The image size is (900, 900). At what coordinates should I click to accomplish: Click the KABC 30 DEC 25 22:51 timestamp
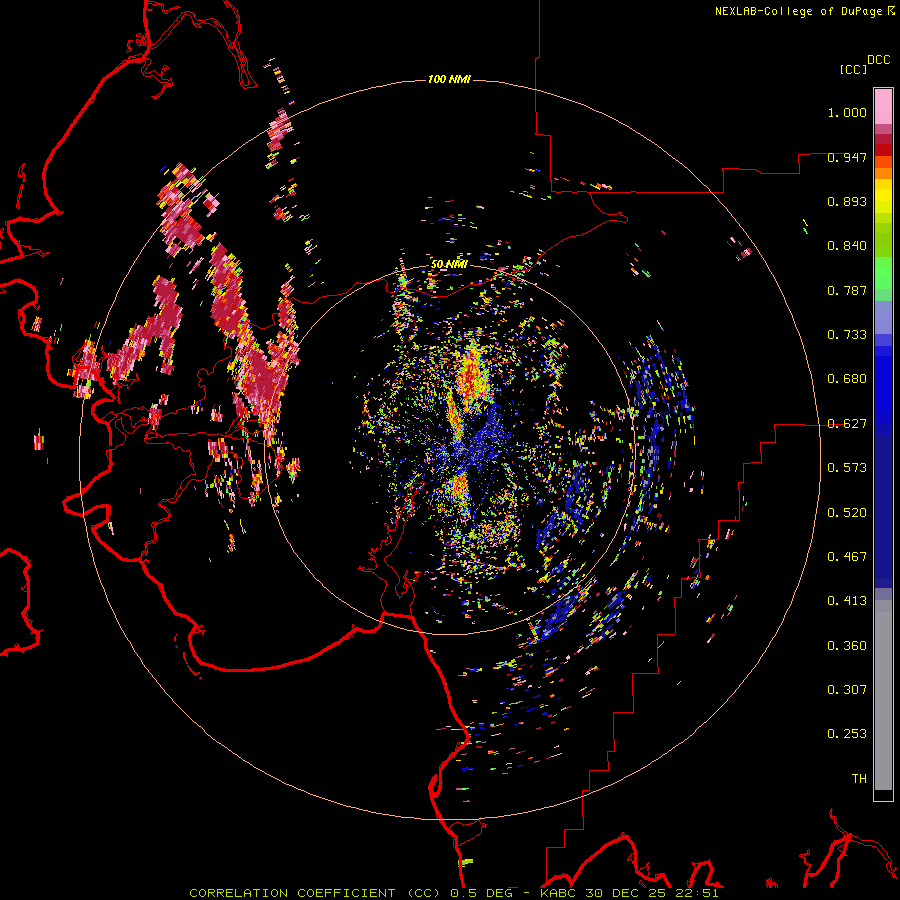click(x=629, y=893)
